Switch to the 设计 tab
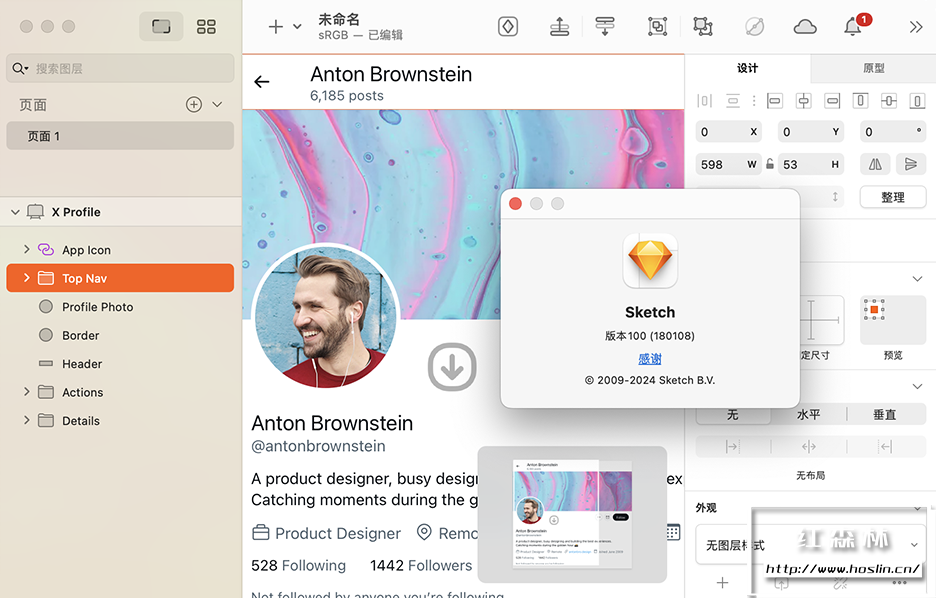 [747, 68]
